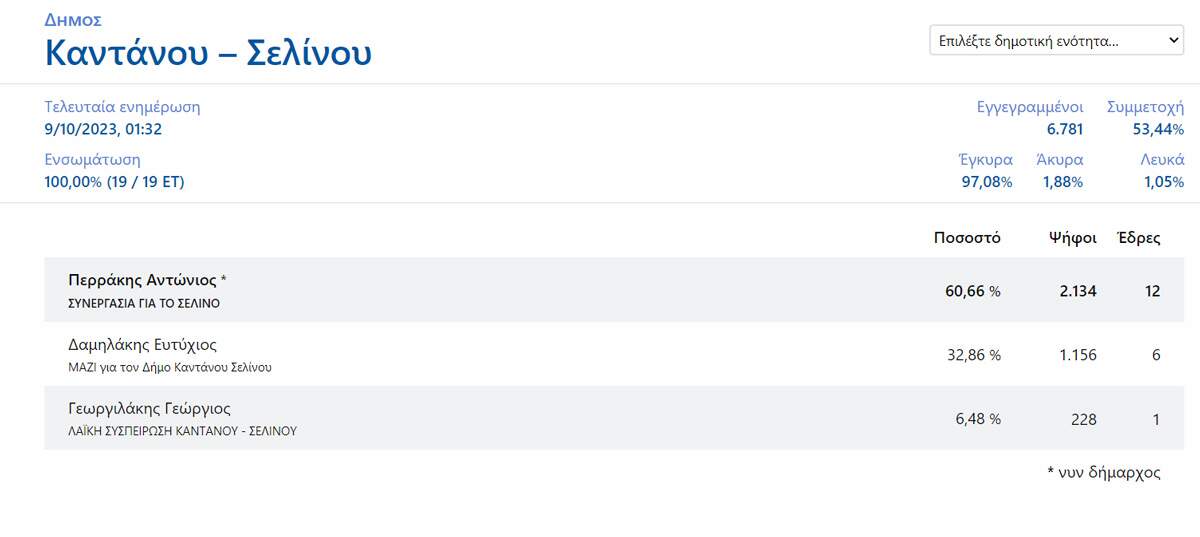This screenshot has width=1200, height=537.
Task: Click the Άκυρα percentage 1,88%
Action: pyautogui.click(x=1062, y=182)
